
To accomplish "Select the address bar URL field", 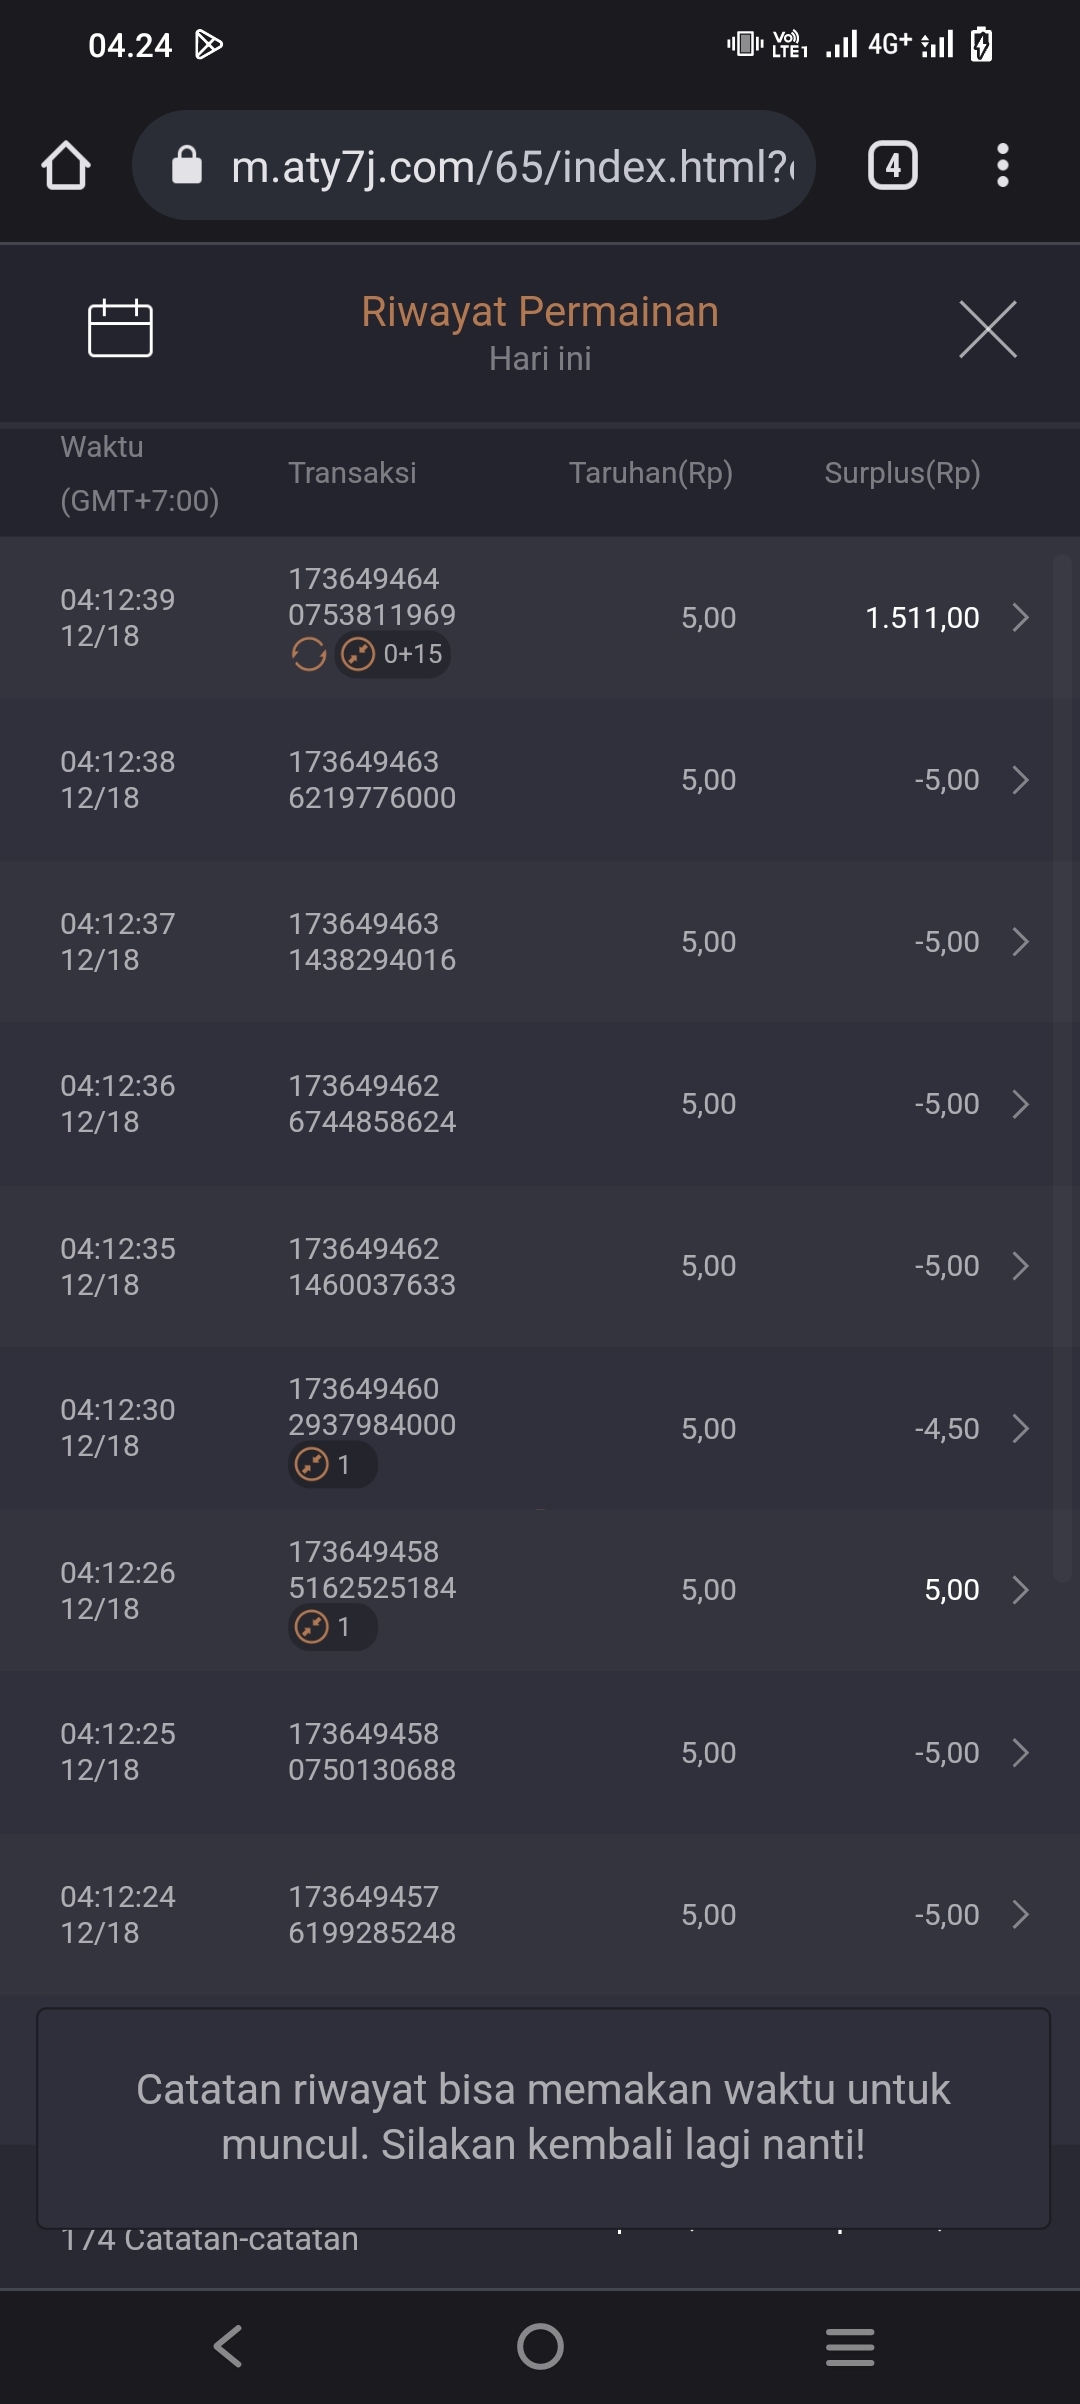I will [510, 166].
